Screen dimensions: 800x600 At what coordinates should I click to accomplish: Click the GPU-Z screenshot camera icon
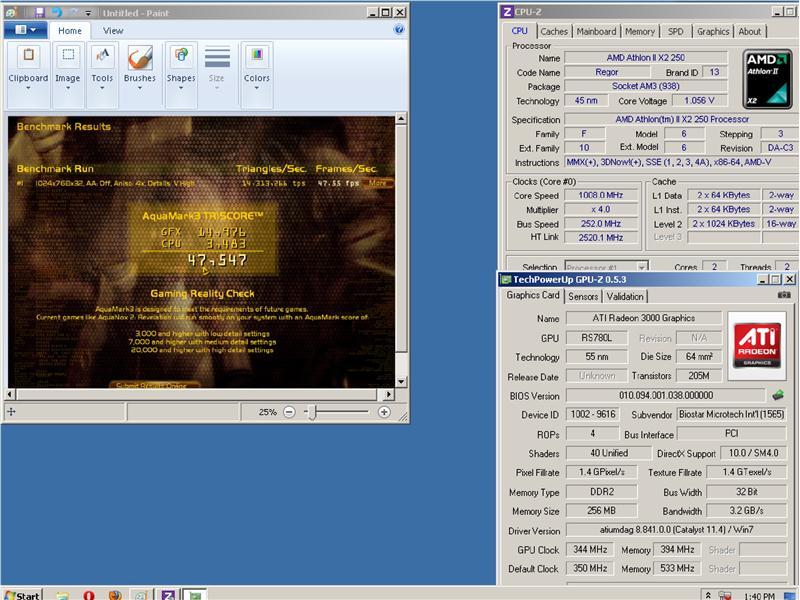pos(784,295)
